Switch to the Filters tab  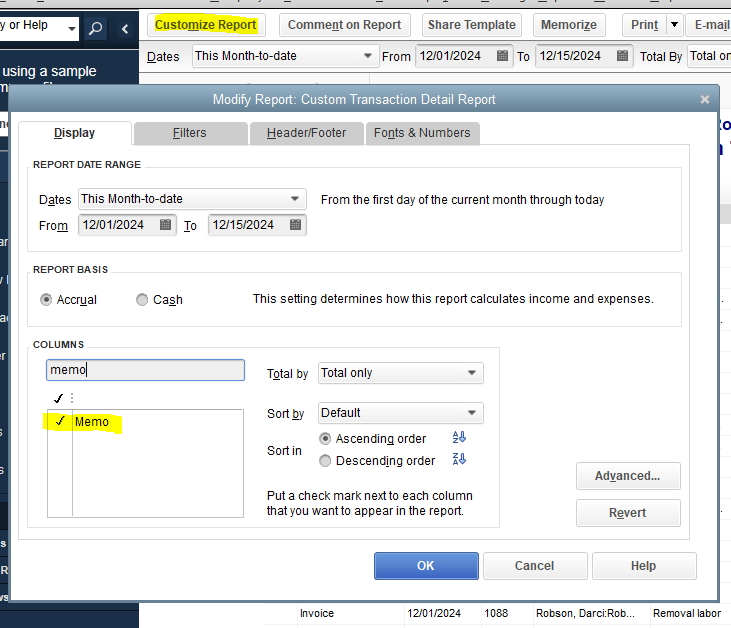point(190,133)
